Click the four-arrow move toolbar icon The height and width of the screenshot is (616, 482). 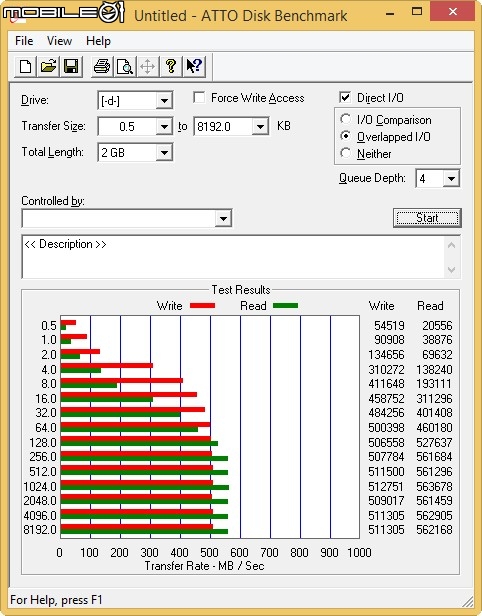pyautogui.click(x=148, y=66)
